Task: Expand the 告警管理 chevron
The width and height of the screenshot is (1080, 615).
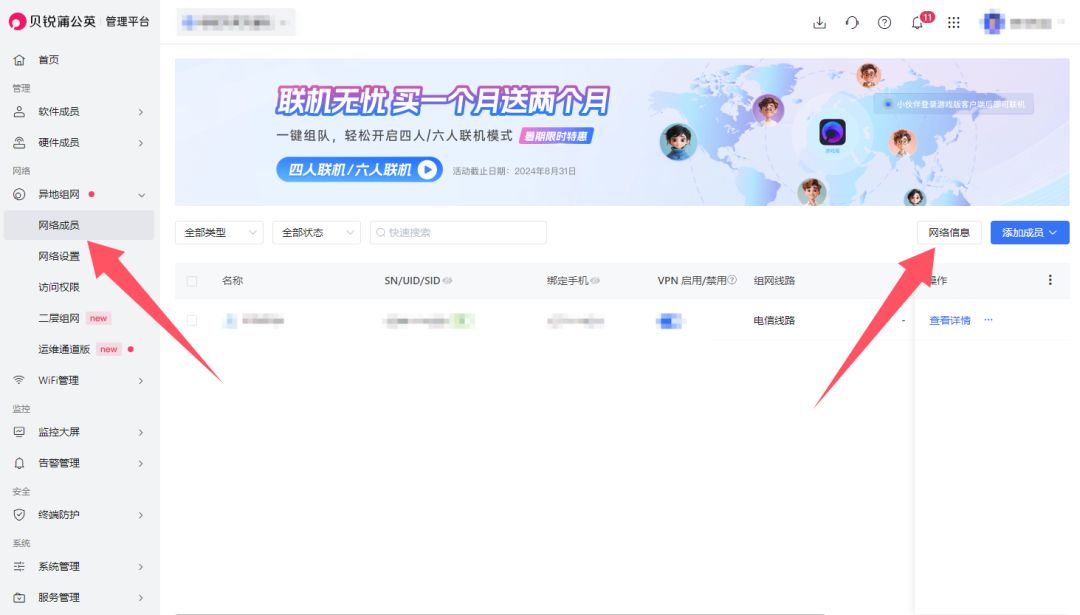Action: click(x=141, y=463)
